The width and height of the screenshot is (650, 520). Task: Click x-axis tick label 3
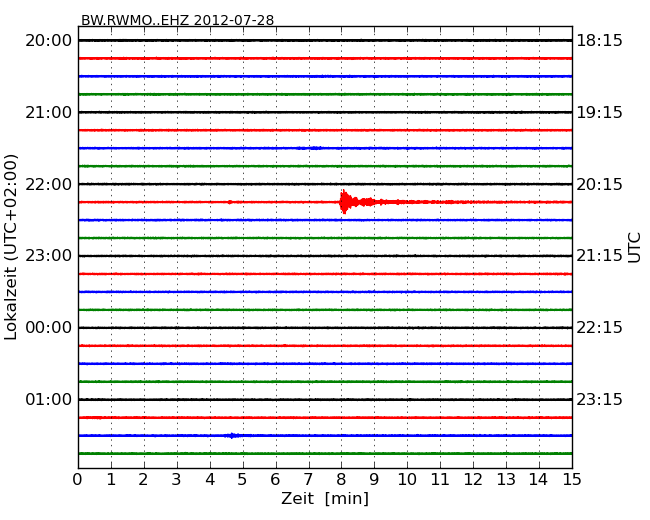click(x=176, y=480)
